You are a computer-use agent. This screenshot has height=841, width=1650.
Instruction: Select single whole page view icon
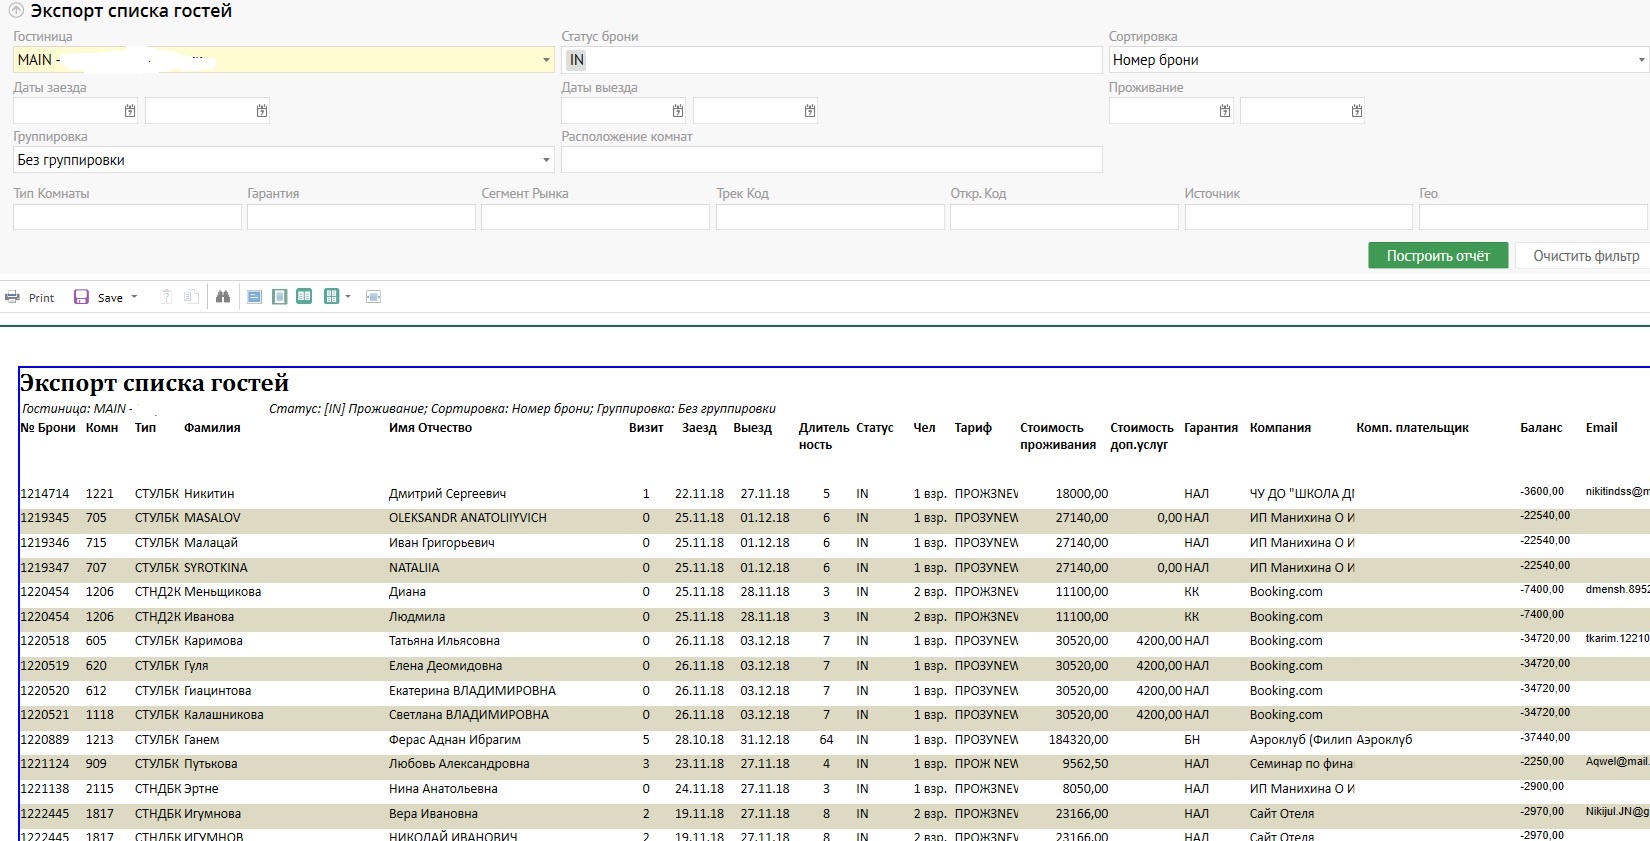click(x=280, y=297)
